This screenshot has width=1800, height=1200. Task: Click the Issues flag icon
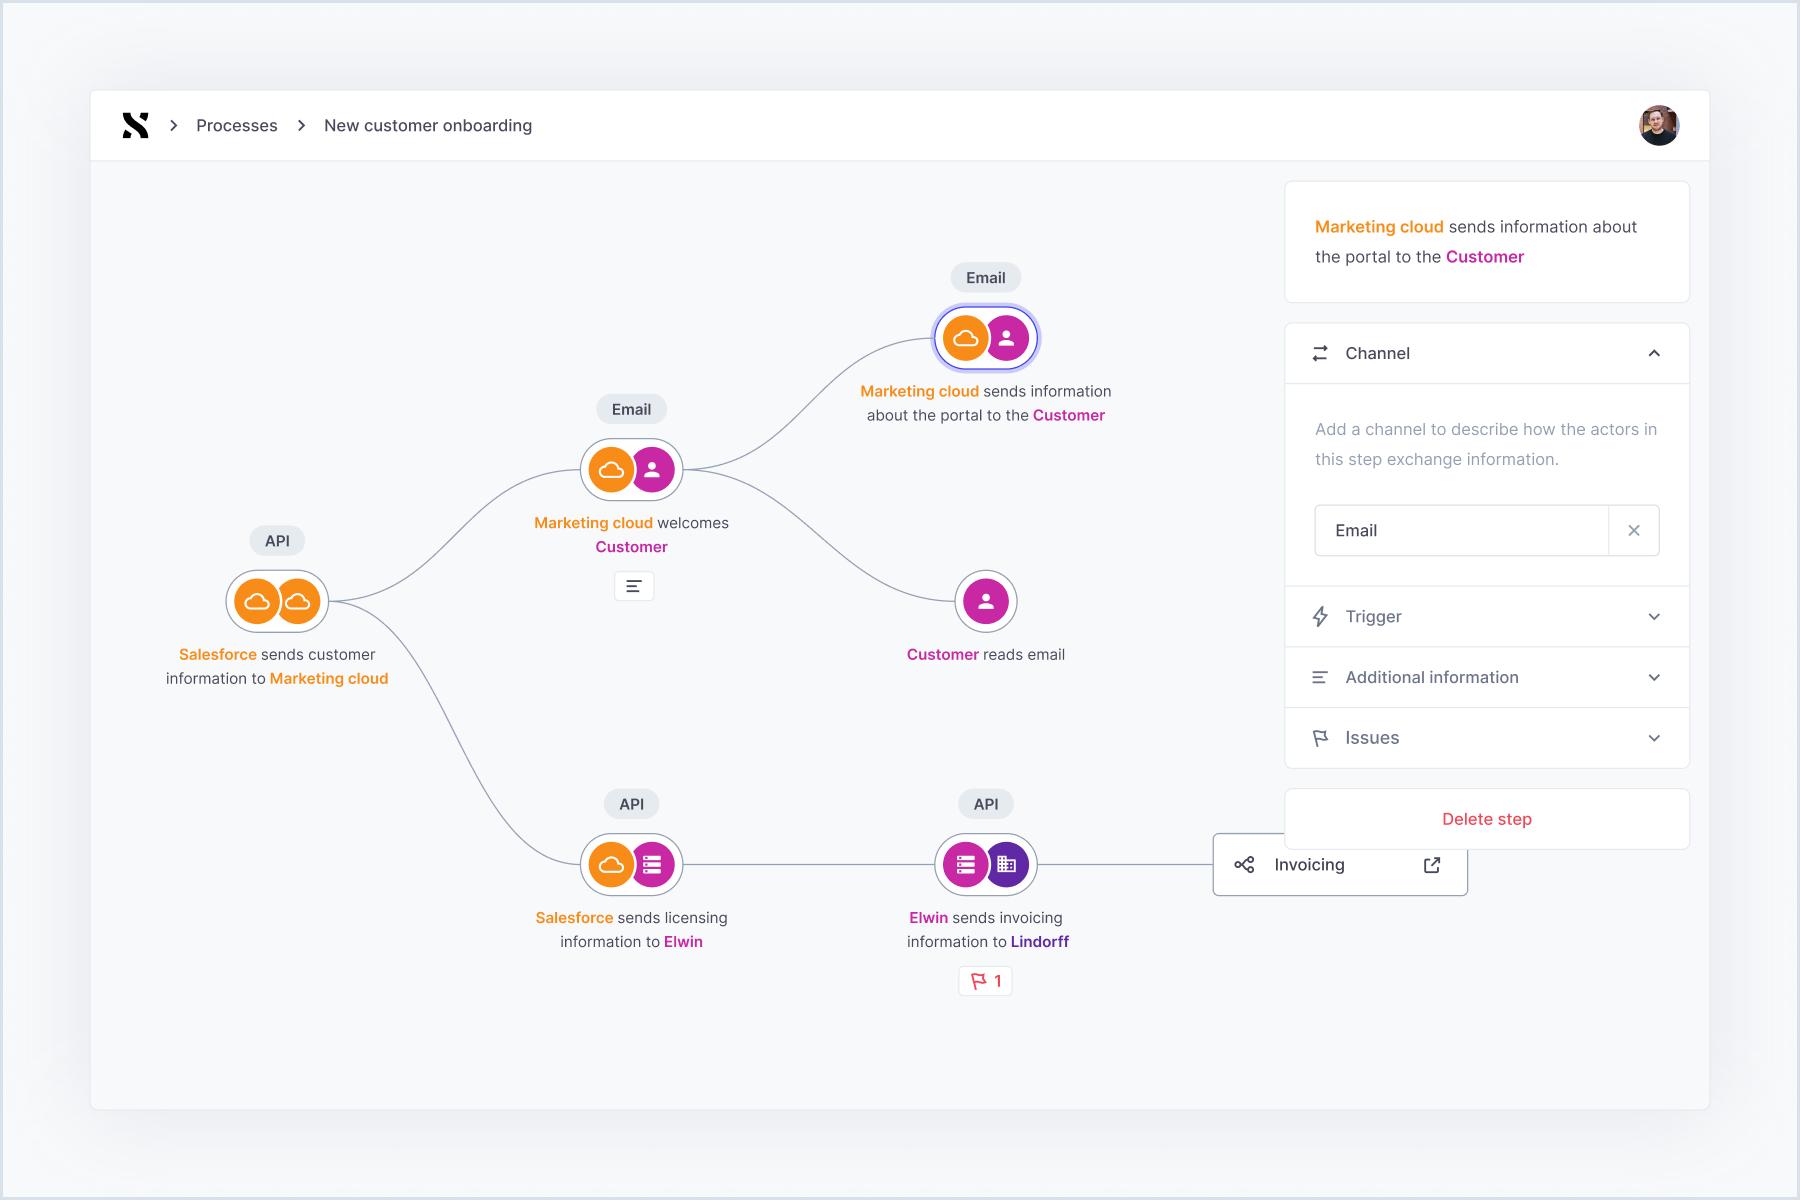1320,738
